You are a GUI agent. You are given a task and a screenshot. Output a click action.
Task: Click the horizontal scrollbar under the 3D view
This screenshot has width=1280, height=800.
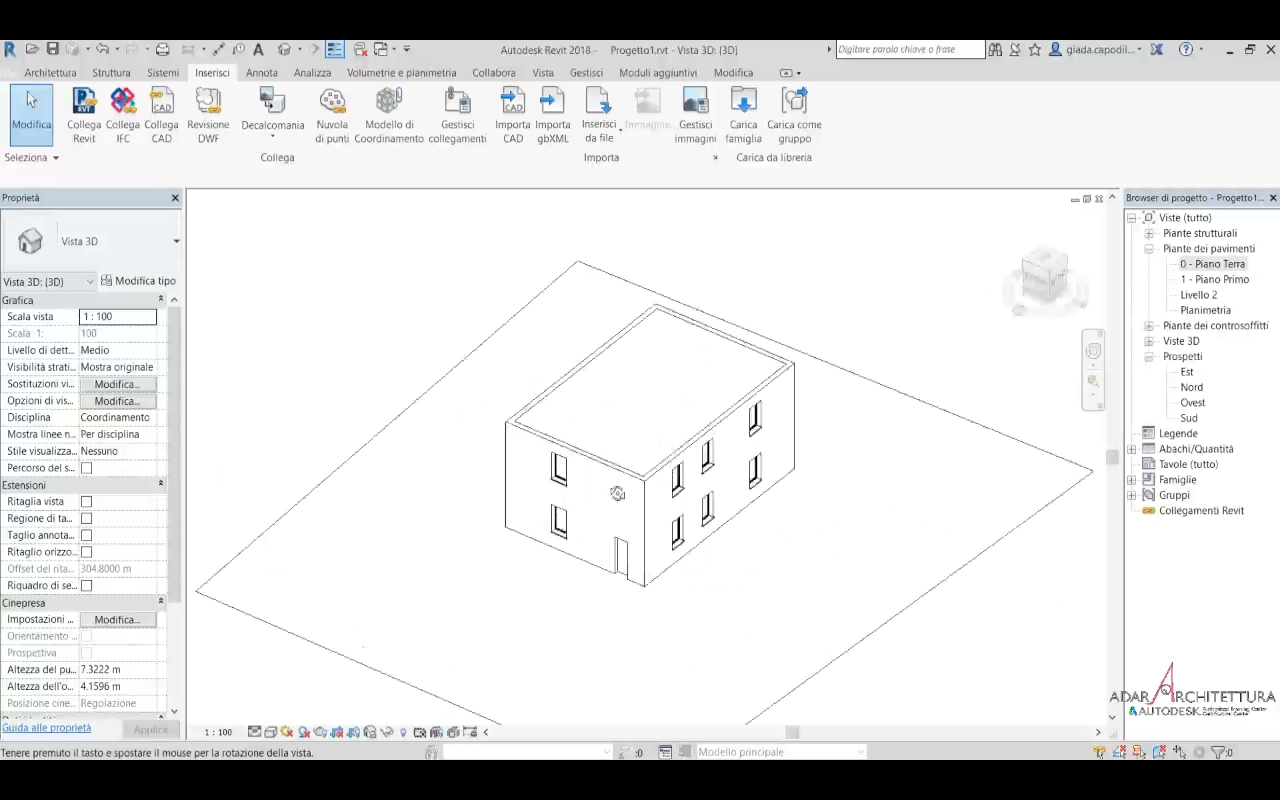792,732
